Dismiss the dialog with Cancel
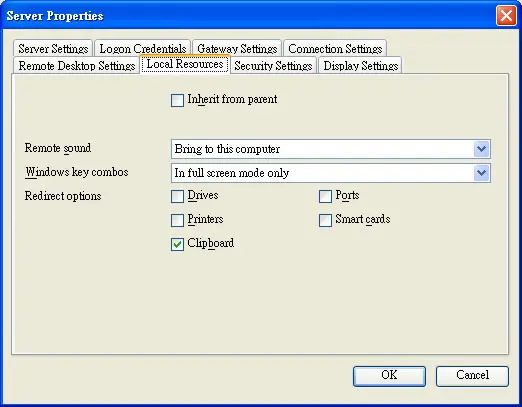Image resolution: width=522 pixels, height=407 pixels. tap(472, 376)
